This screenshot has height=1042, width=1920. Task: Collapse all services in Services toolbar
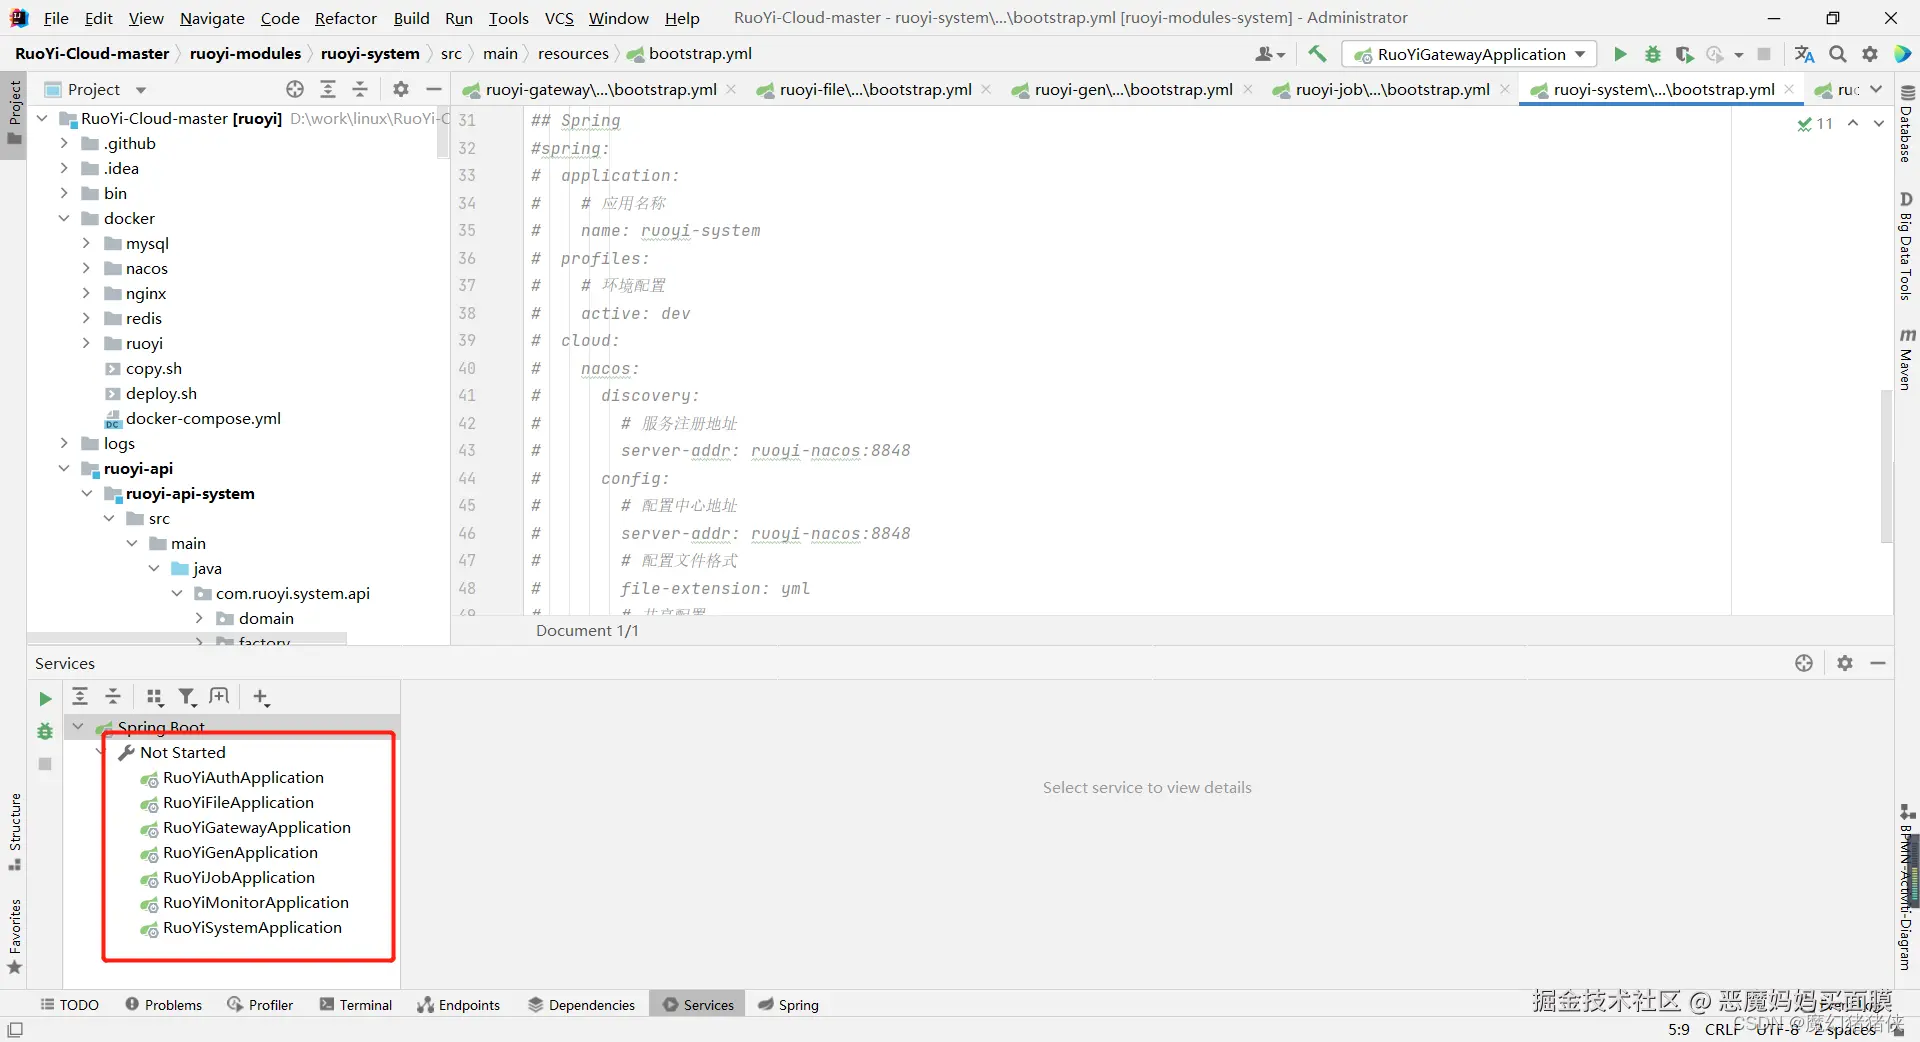point(113,697)
